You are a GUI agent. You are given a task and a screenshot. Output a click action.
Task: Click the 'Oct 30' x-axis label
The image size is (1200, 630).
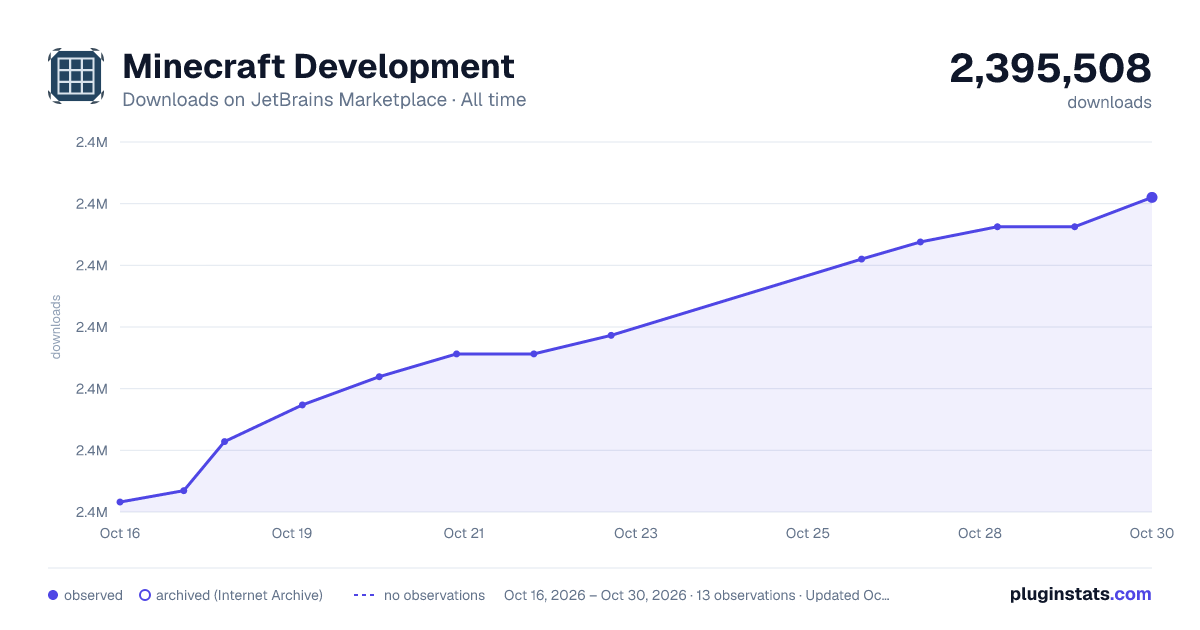pyautogui.click(x=1150, y=533)
